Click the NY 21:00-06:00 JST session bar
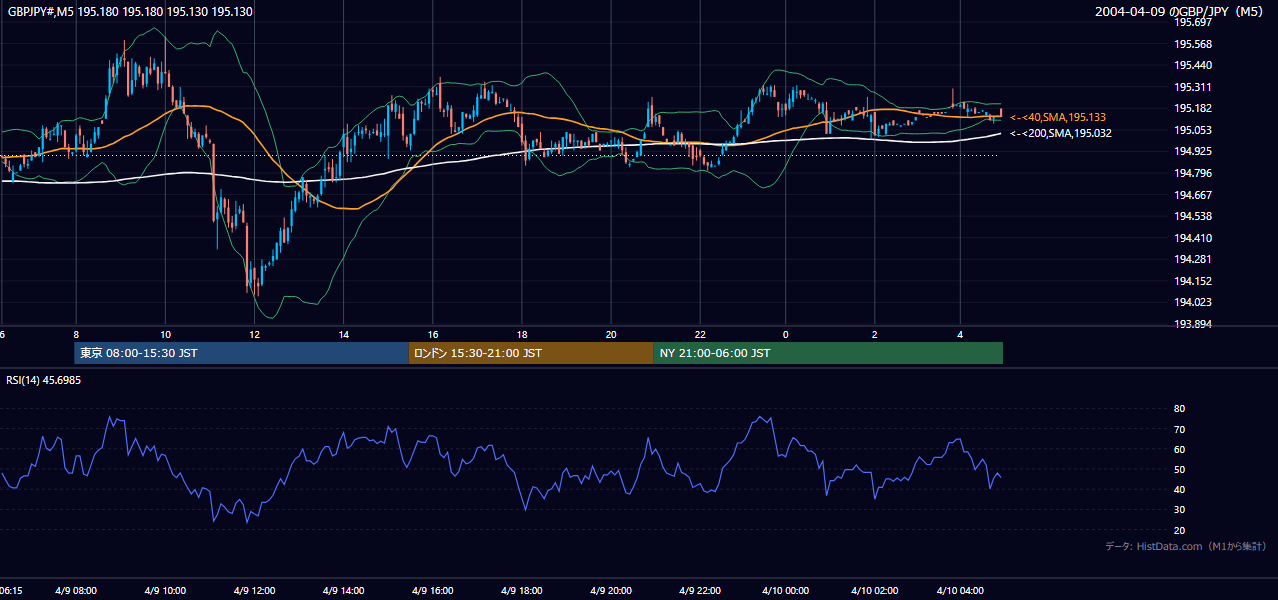 pos(828,353)
